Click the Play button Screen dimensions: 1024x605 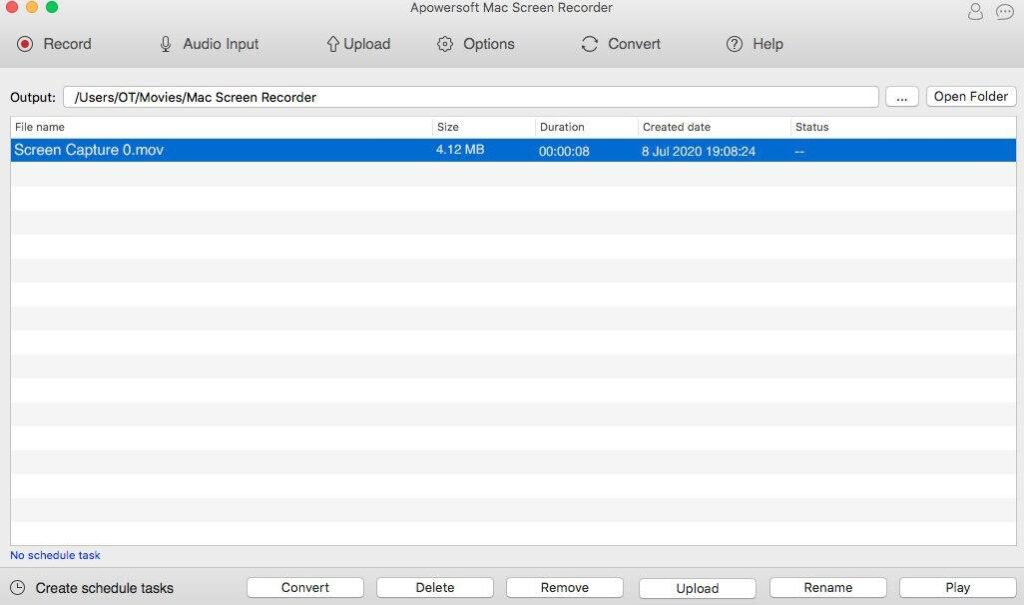[958, 587]
